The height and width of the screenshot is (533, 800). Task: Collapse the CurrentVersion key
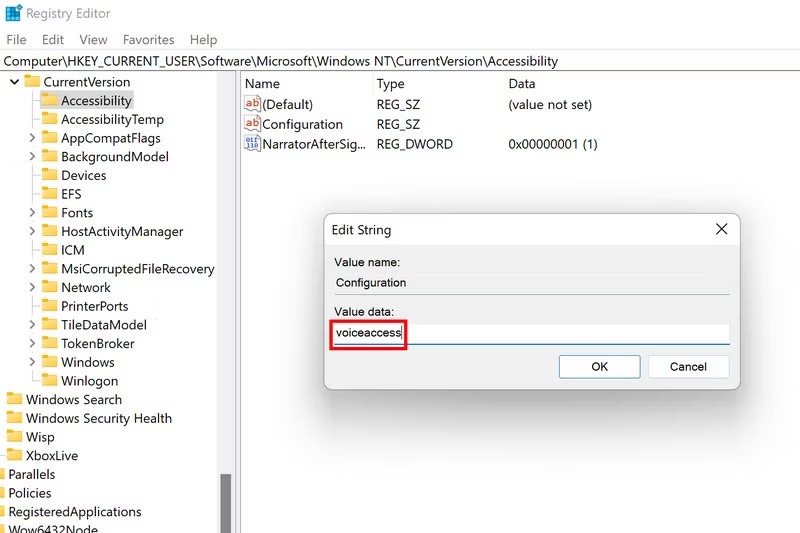coord(14,82)
